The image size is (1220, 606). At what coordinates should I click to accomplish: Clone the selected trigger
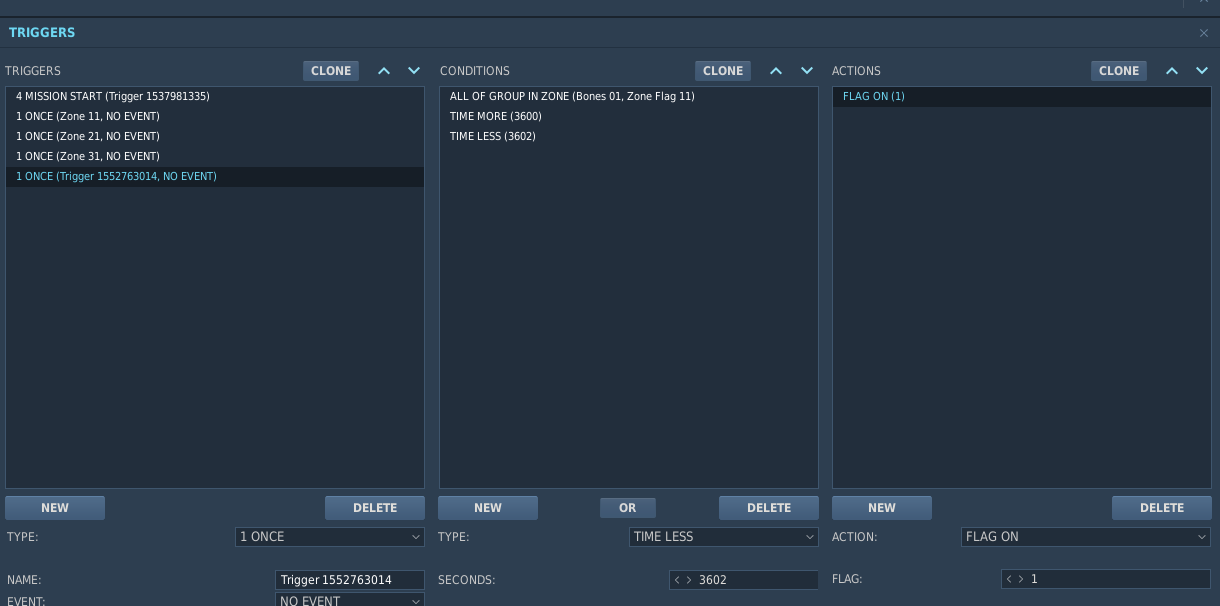(331, 71)
